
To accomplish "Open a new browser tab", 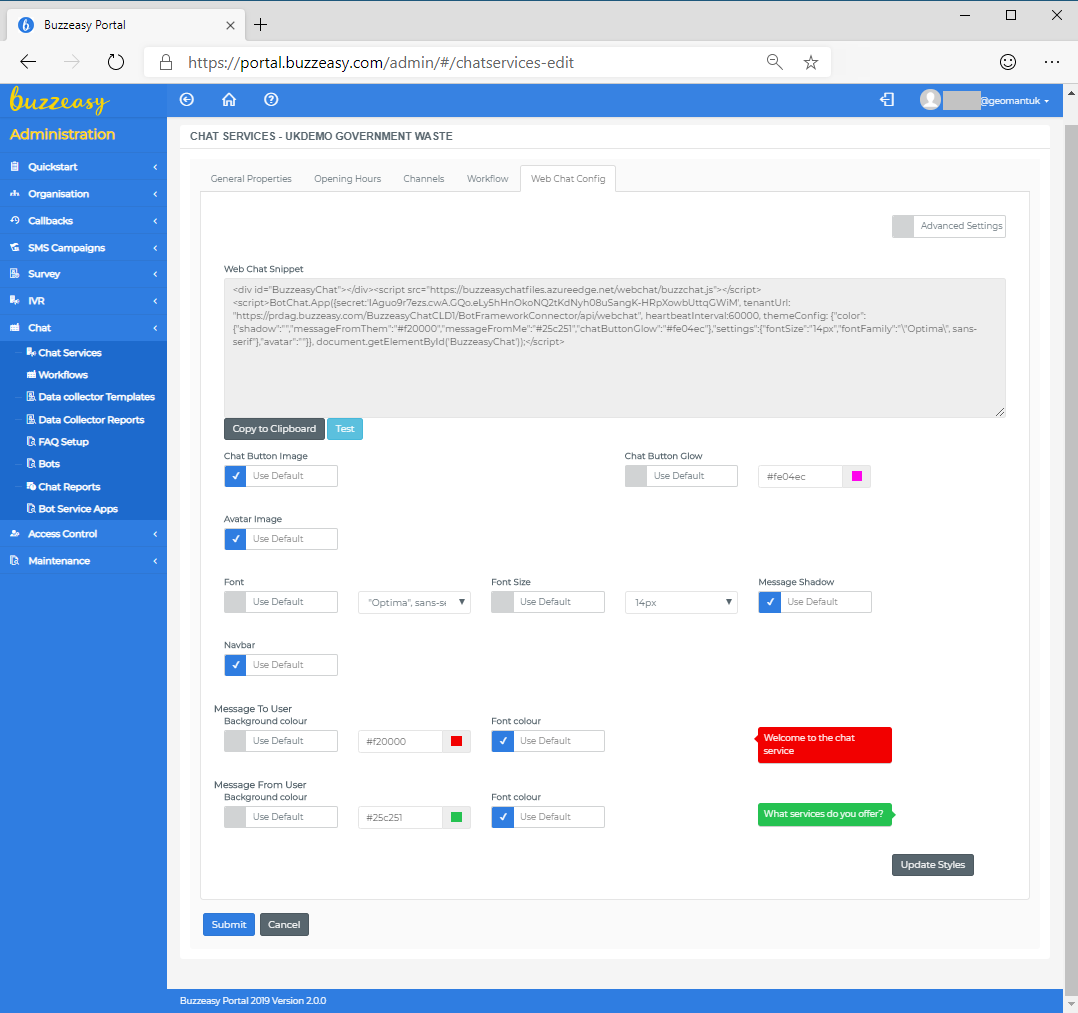I will [x=261, y=25].
